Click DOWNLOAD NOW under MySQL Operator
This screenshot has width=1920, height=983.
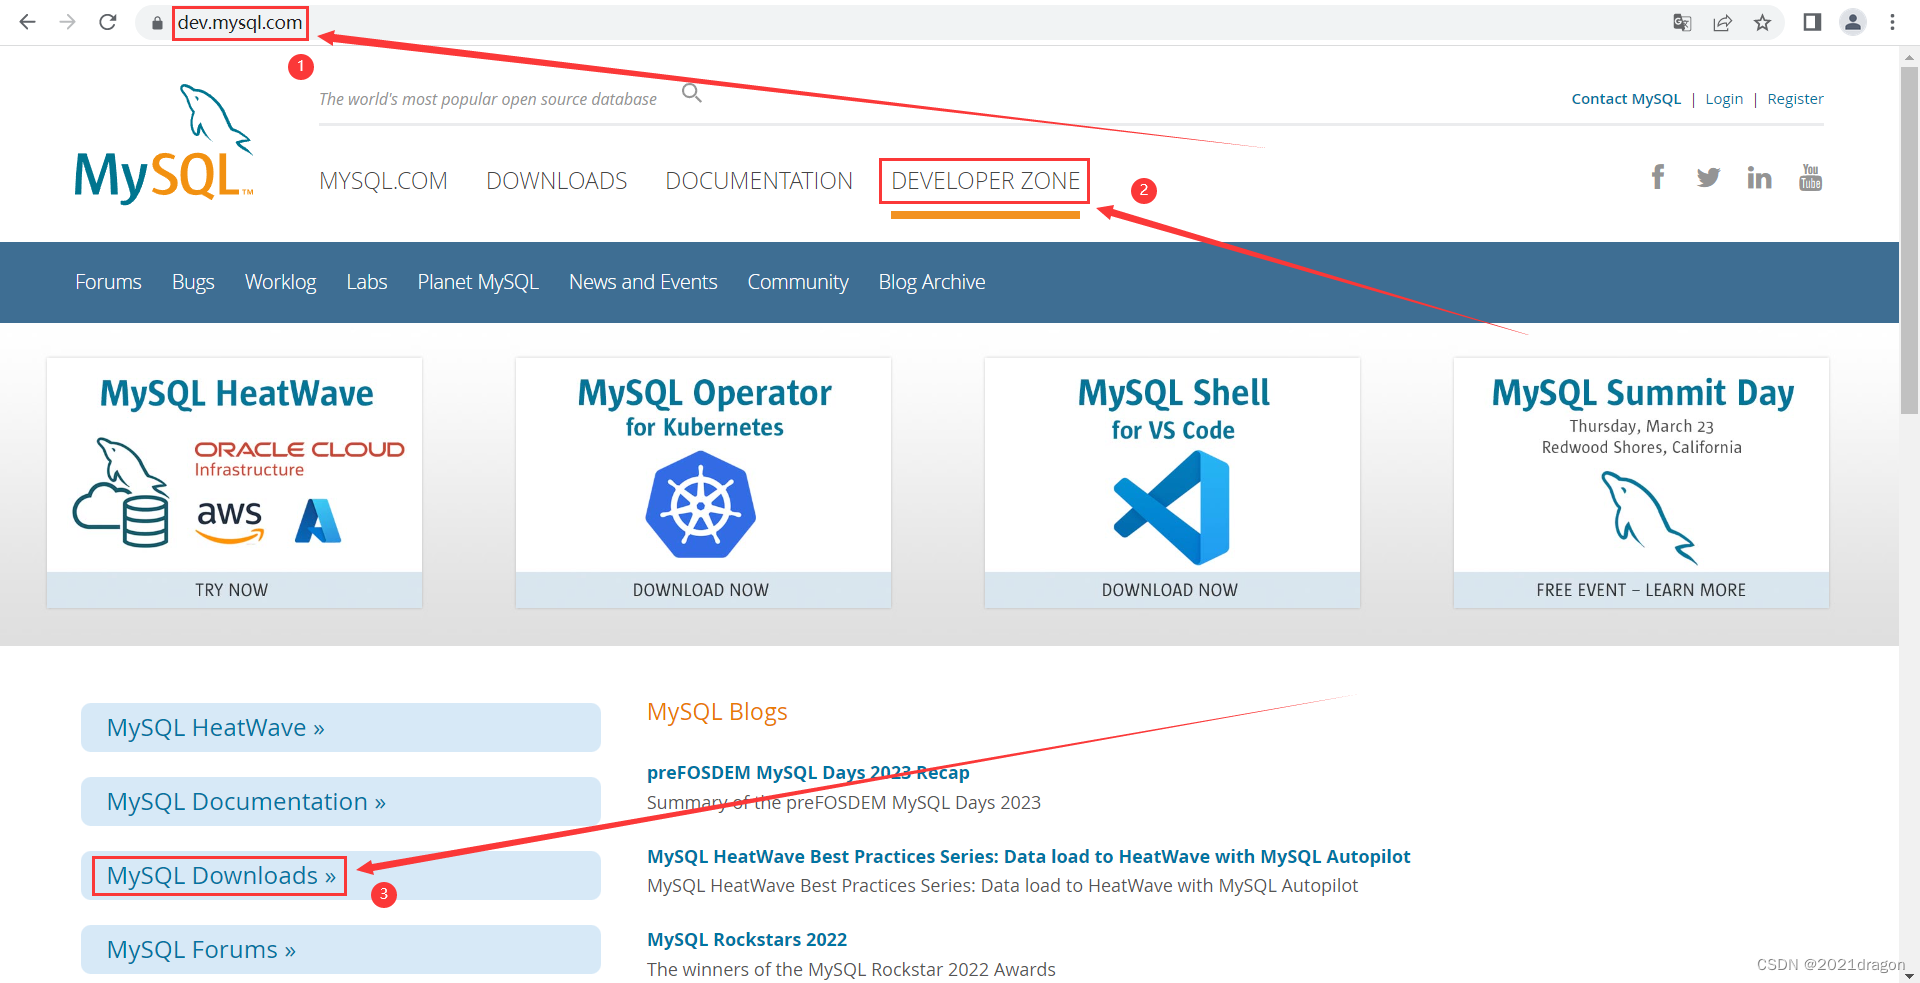coord(703,590)
